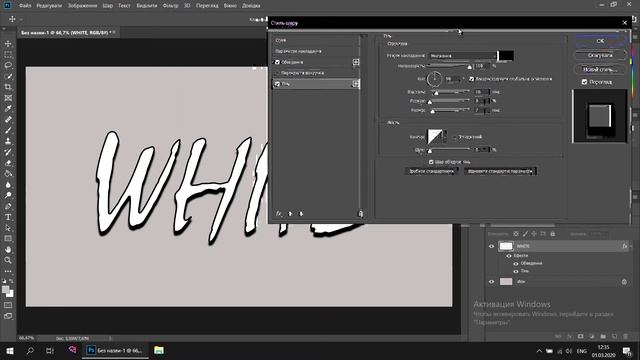Click Add layer mask icon in Layers panel
This screenshot has height=360, width=640.
click(x=580, y=336)
